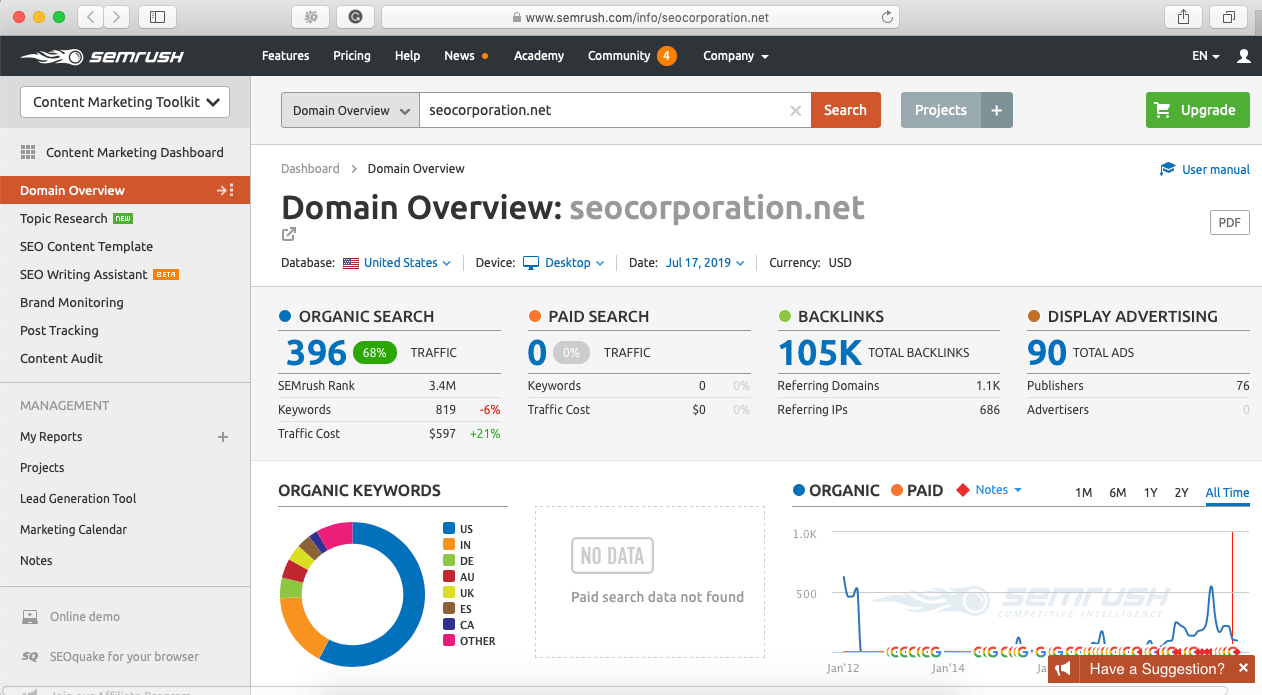Export the report with PDF button
1262x695 pixels.
[1229, 223]
